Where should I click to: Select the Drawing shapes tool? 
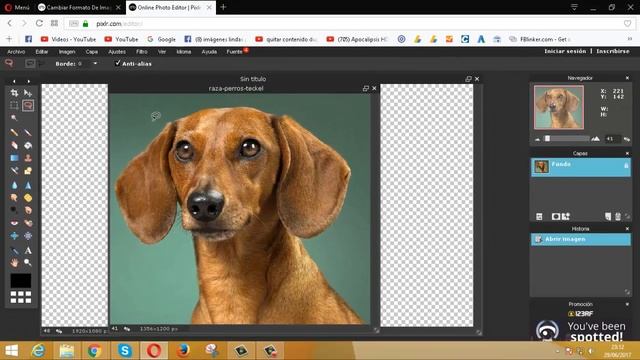pyautogui.click(x=28, y=171)
